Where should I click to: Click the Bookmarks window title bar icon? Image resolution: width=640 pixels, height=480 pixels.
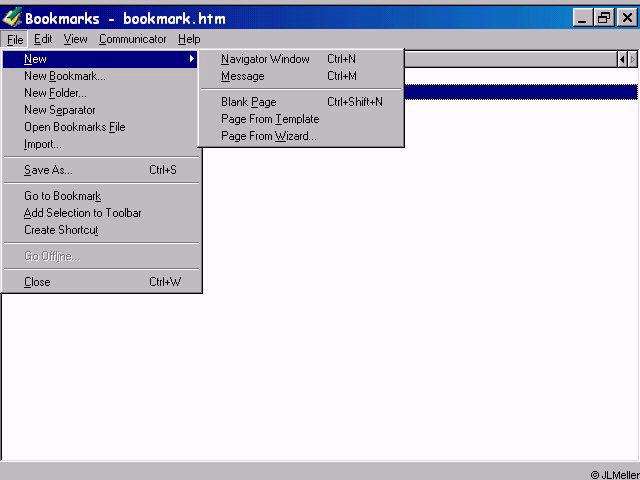point(12,17)
